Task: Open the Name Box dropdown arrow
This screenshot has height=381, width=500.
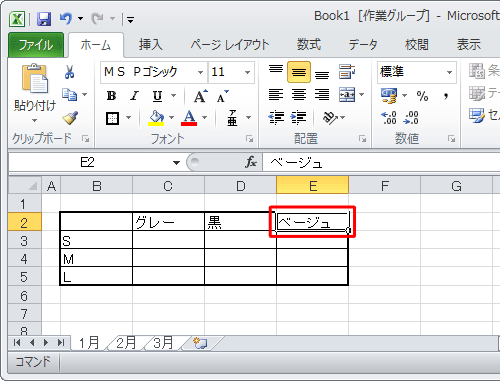Action: coord(176,163)
